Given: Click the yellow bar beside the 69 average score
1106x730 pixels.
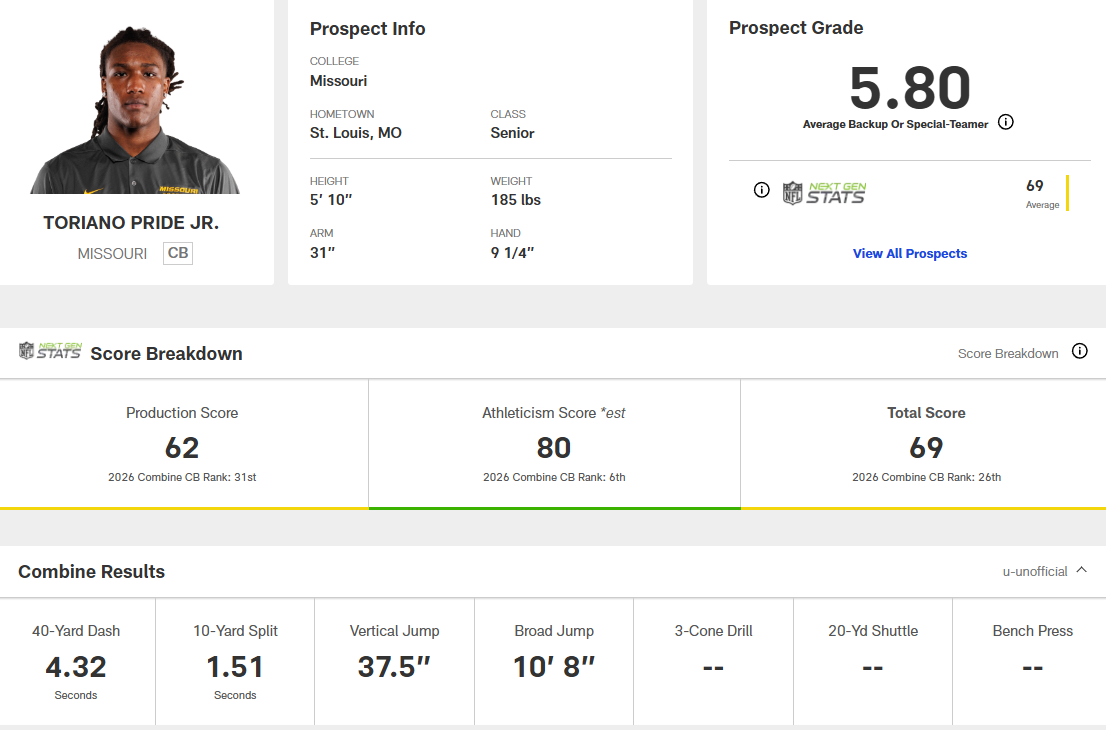Looking at the screenshot, I should click(1067, 193).
